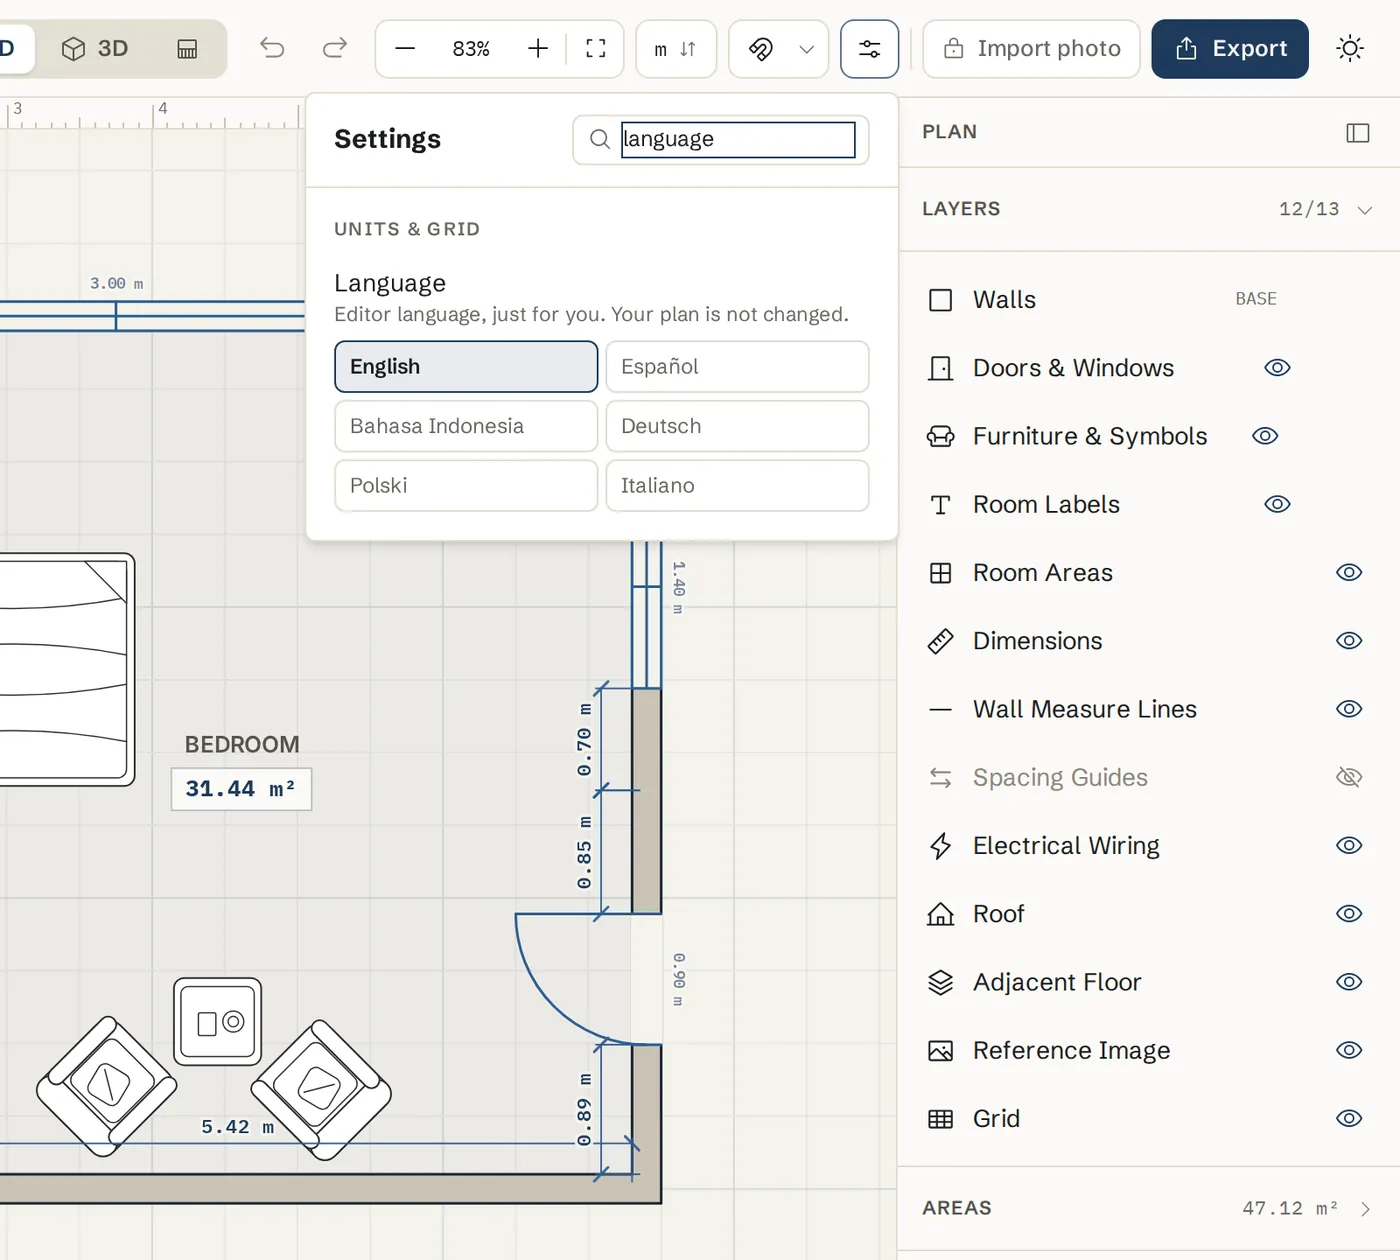
Task: Undo the last action
Action: tap(272, 48)
